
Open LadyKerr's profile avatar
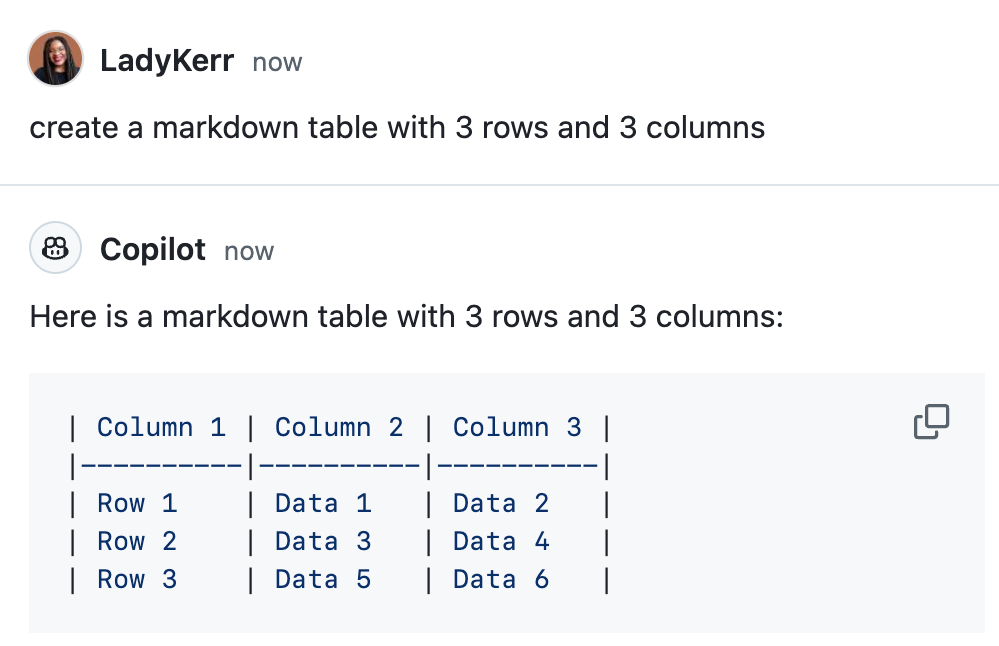55,58
